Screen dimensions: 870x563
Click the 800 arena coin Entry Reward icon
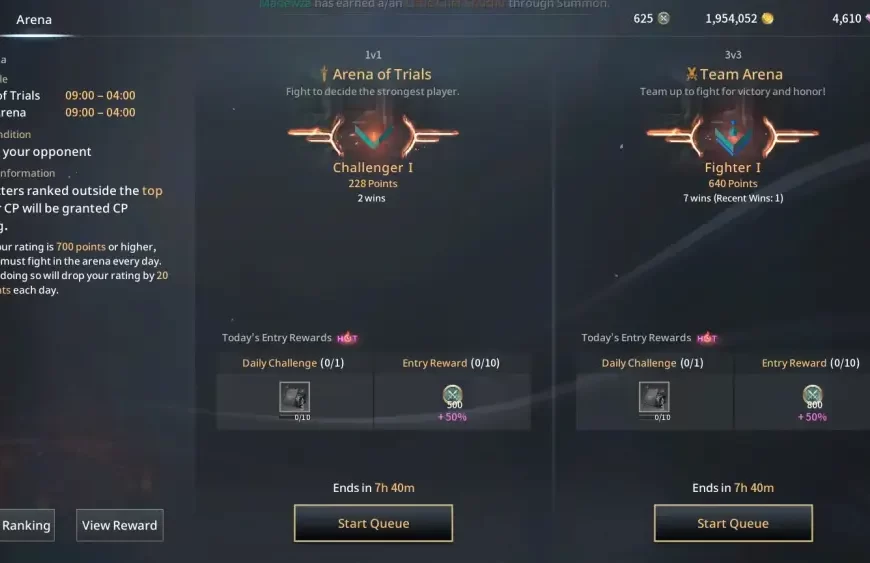(812, 394)
